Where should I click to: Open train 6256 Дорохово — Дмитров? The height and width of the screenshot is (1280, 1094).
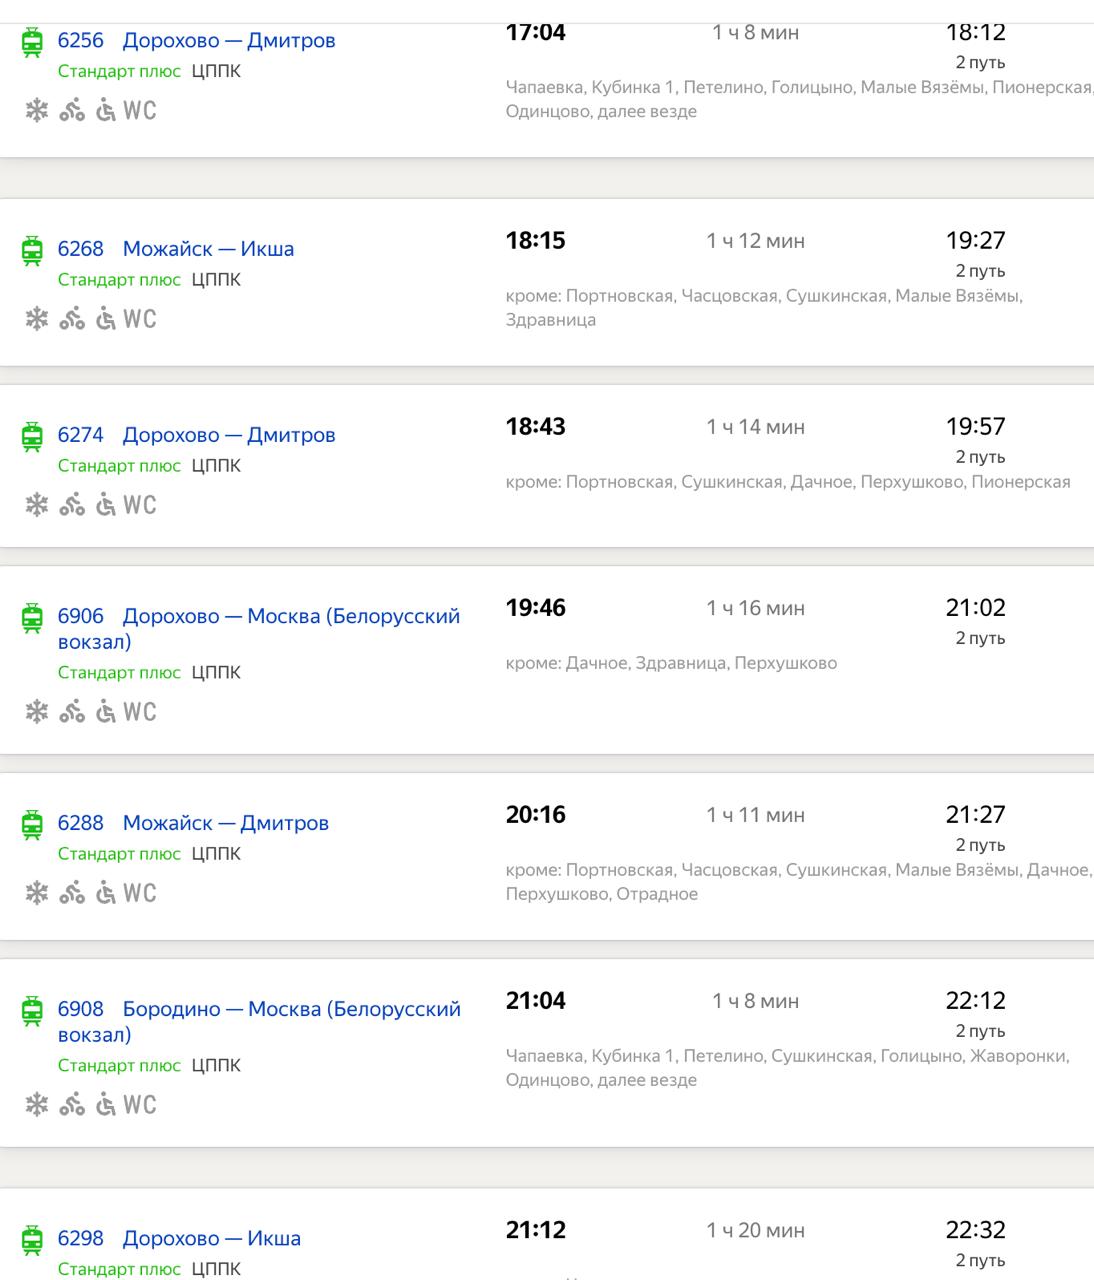197,41
